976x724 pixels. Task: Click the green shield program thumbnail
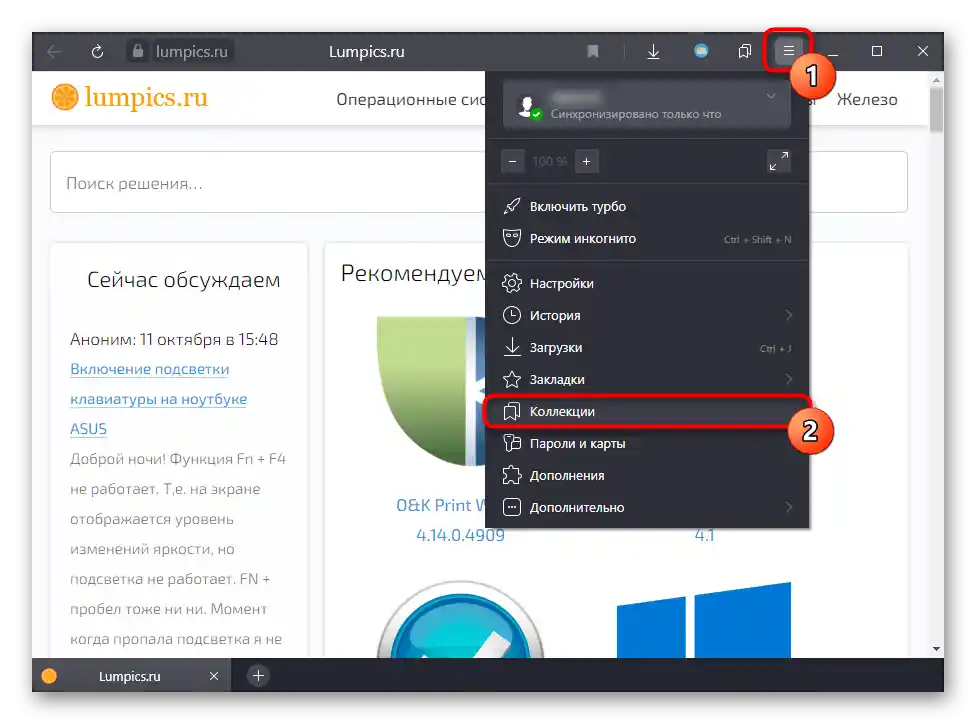point(431,391)
